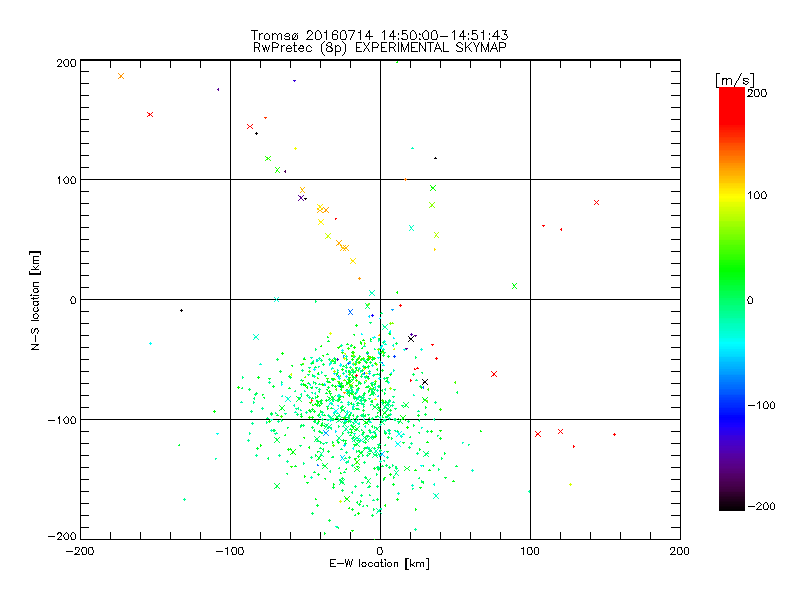This screenshot has width=800, height=600.
Task: Click the red region of the colorbar
Action: click(732, 105)
